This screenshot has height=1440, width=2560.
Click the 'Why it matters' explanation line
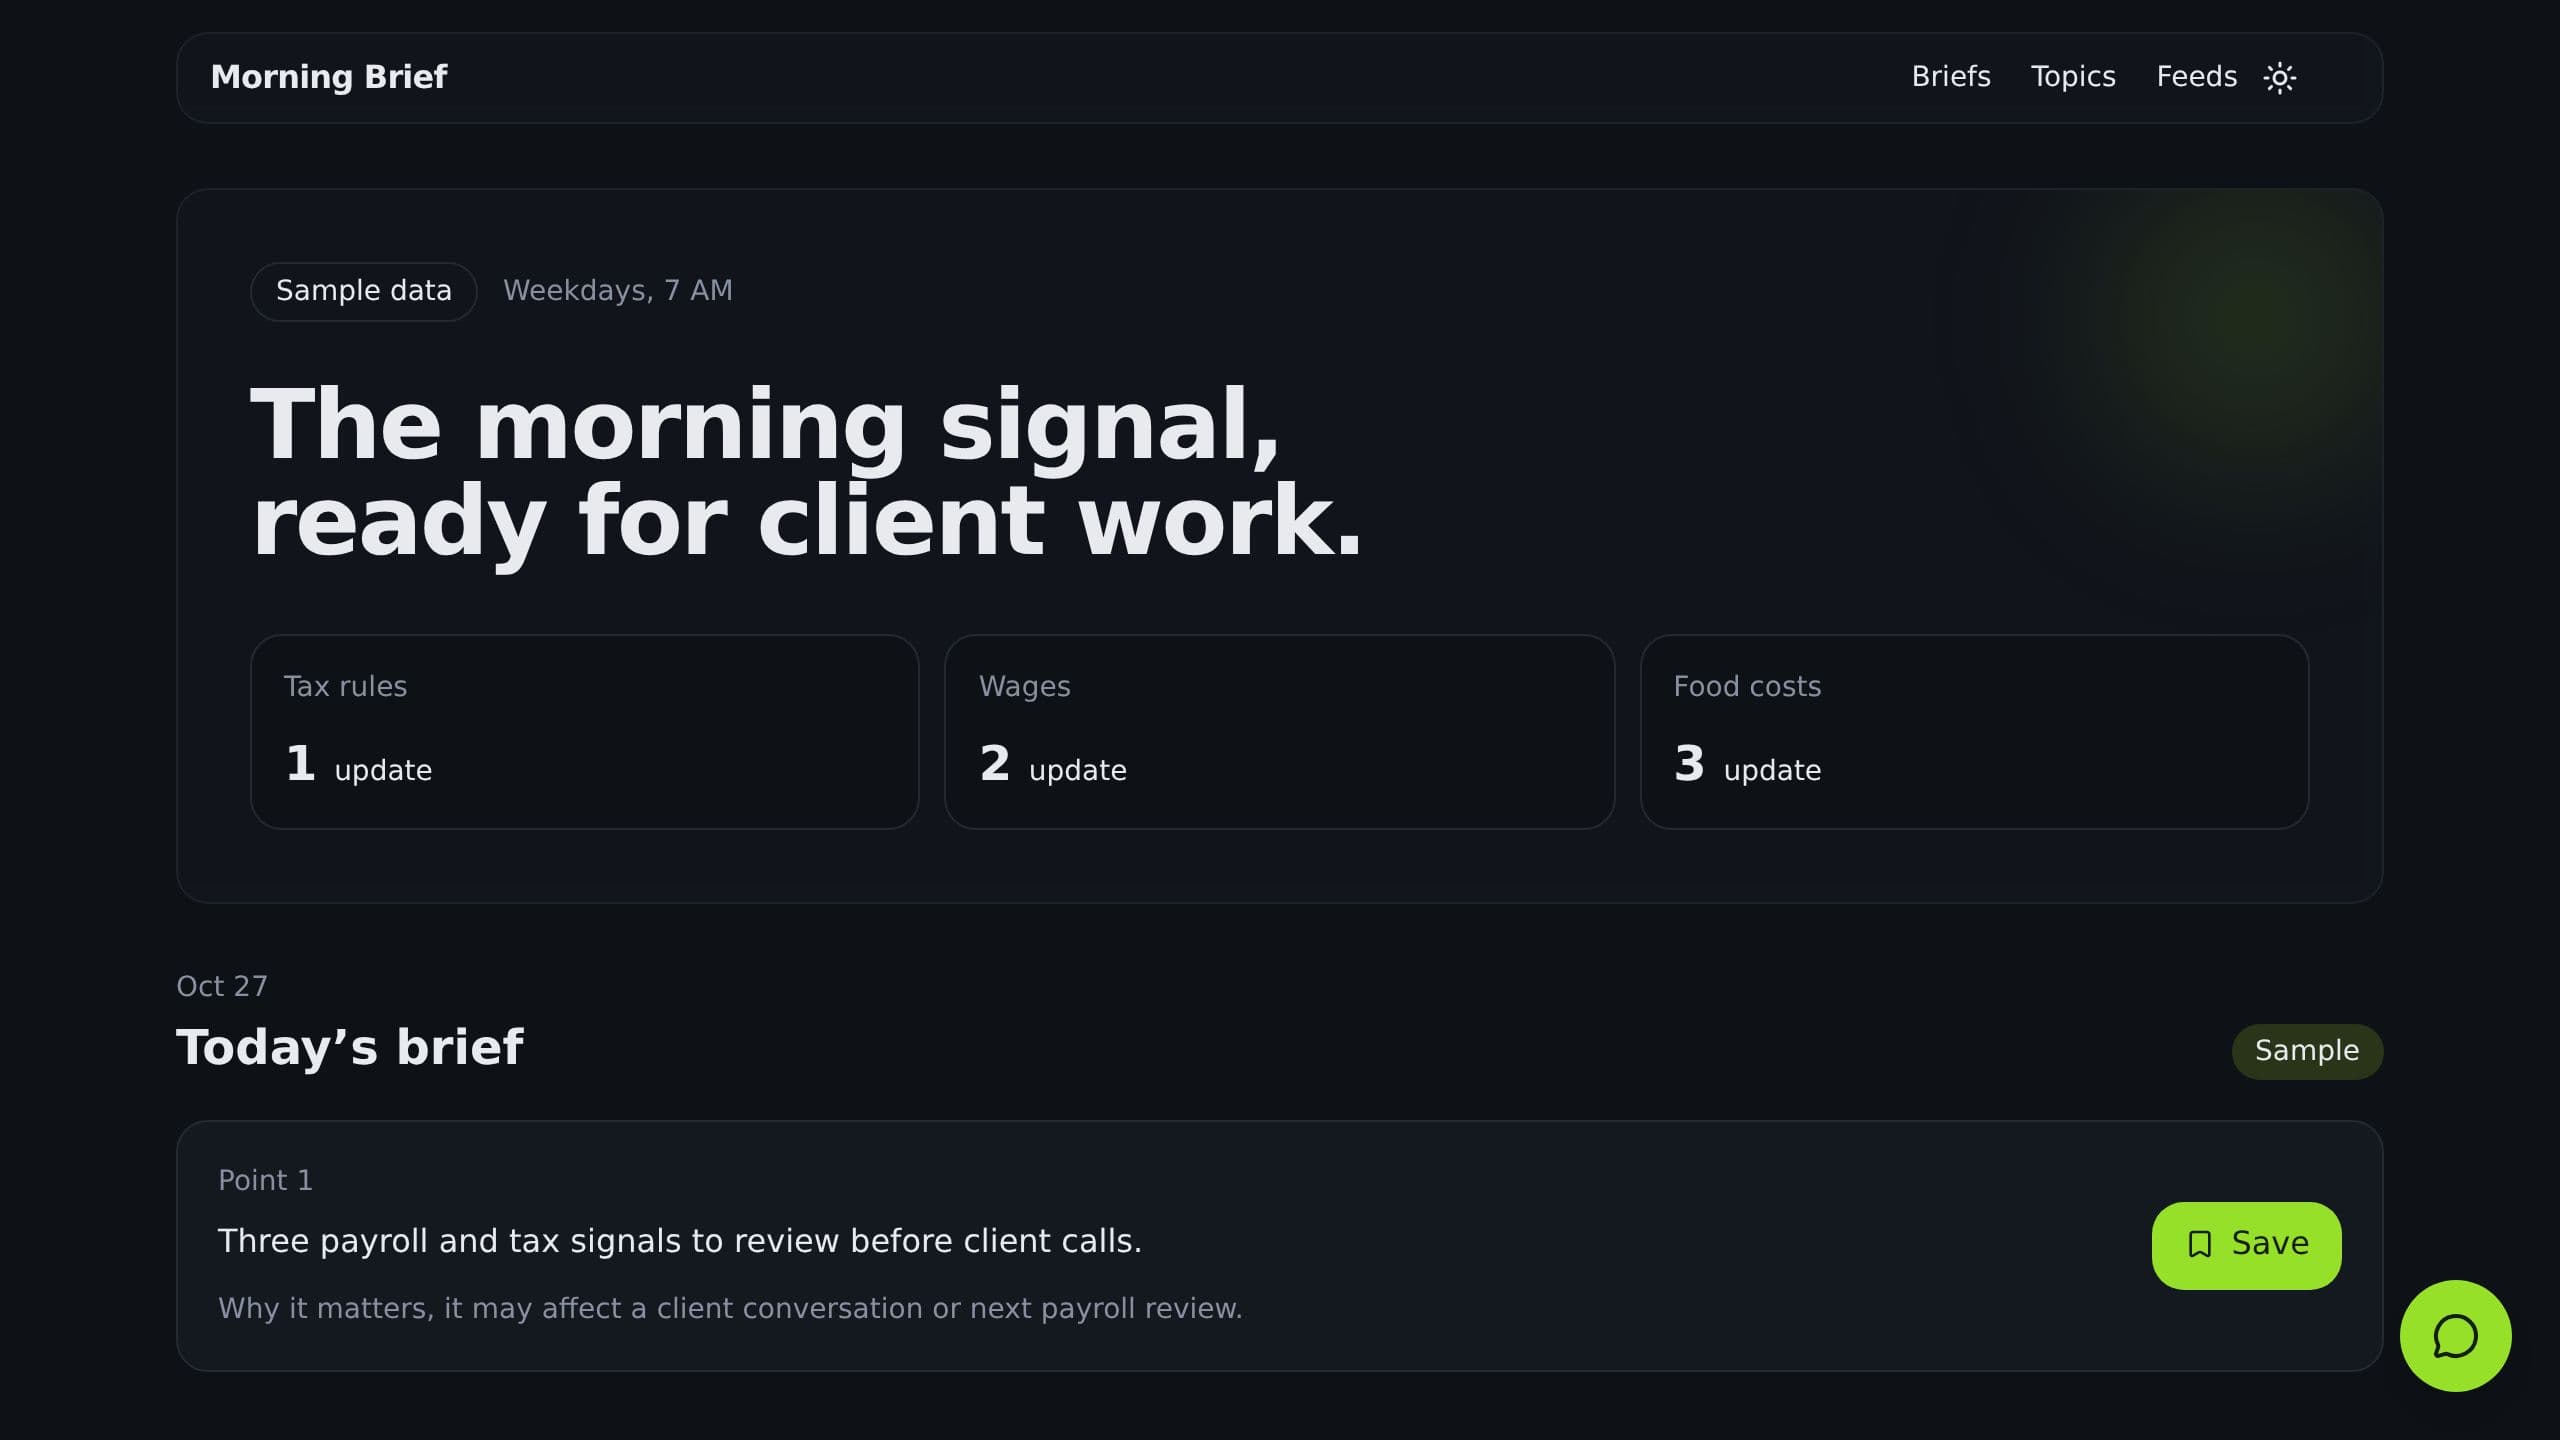730,1308
